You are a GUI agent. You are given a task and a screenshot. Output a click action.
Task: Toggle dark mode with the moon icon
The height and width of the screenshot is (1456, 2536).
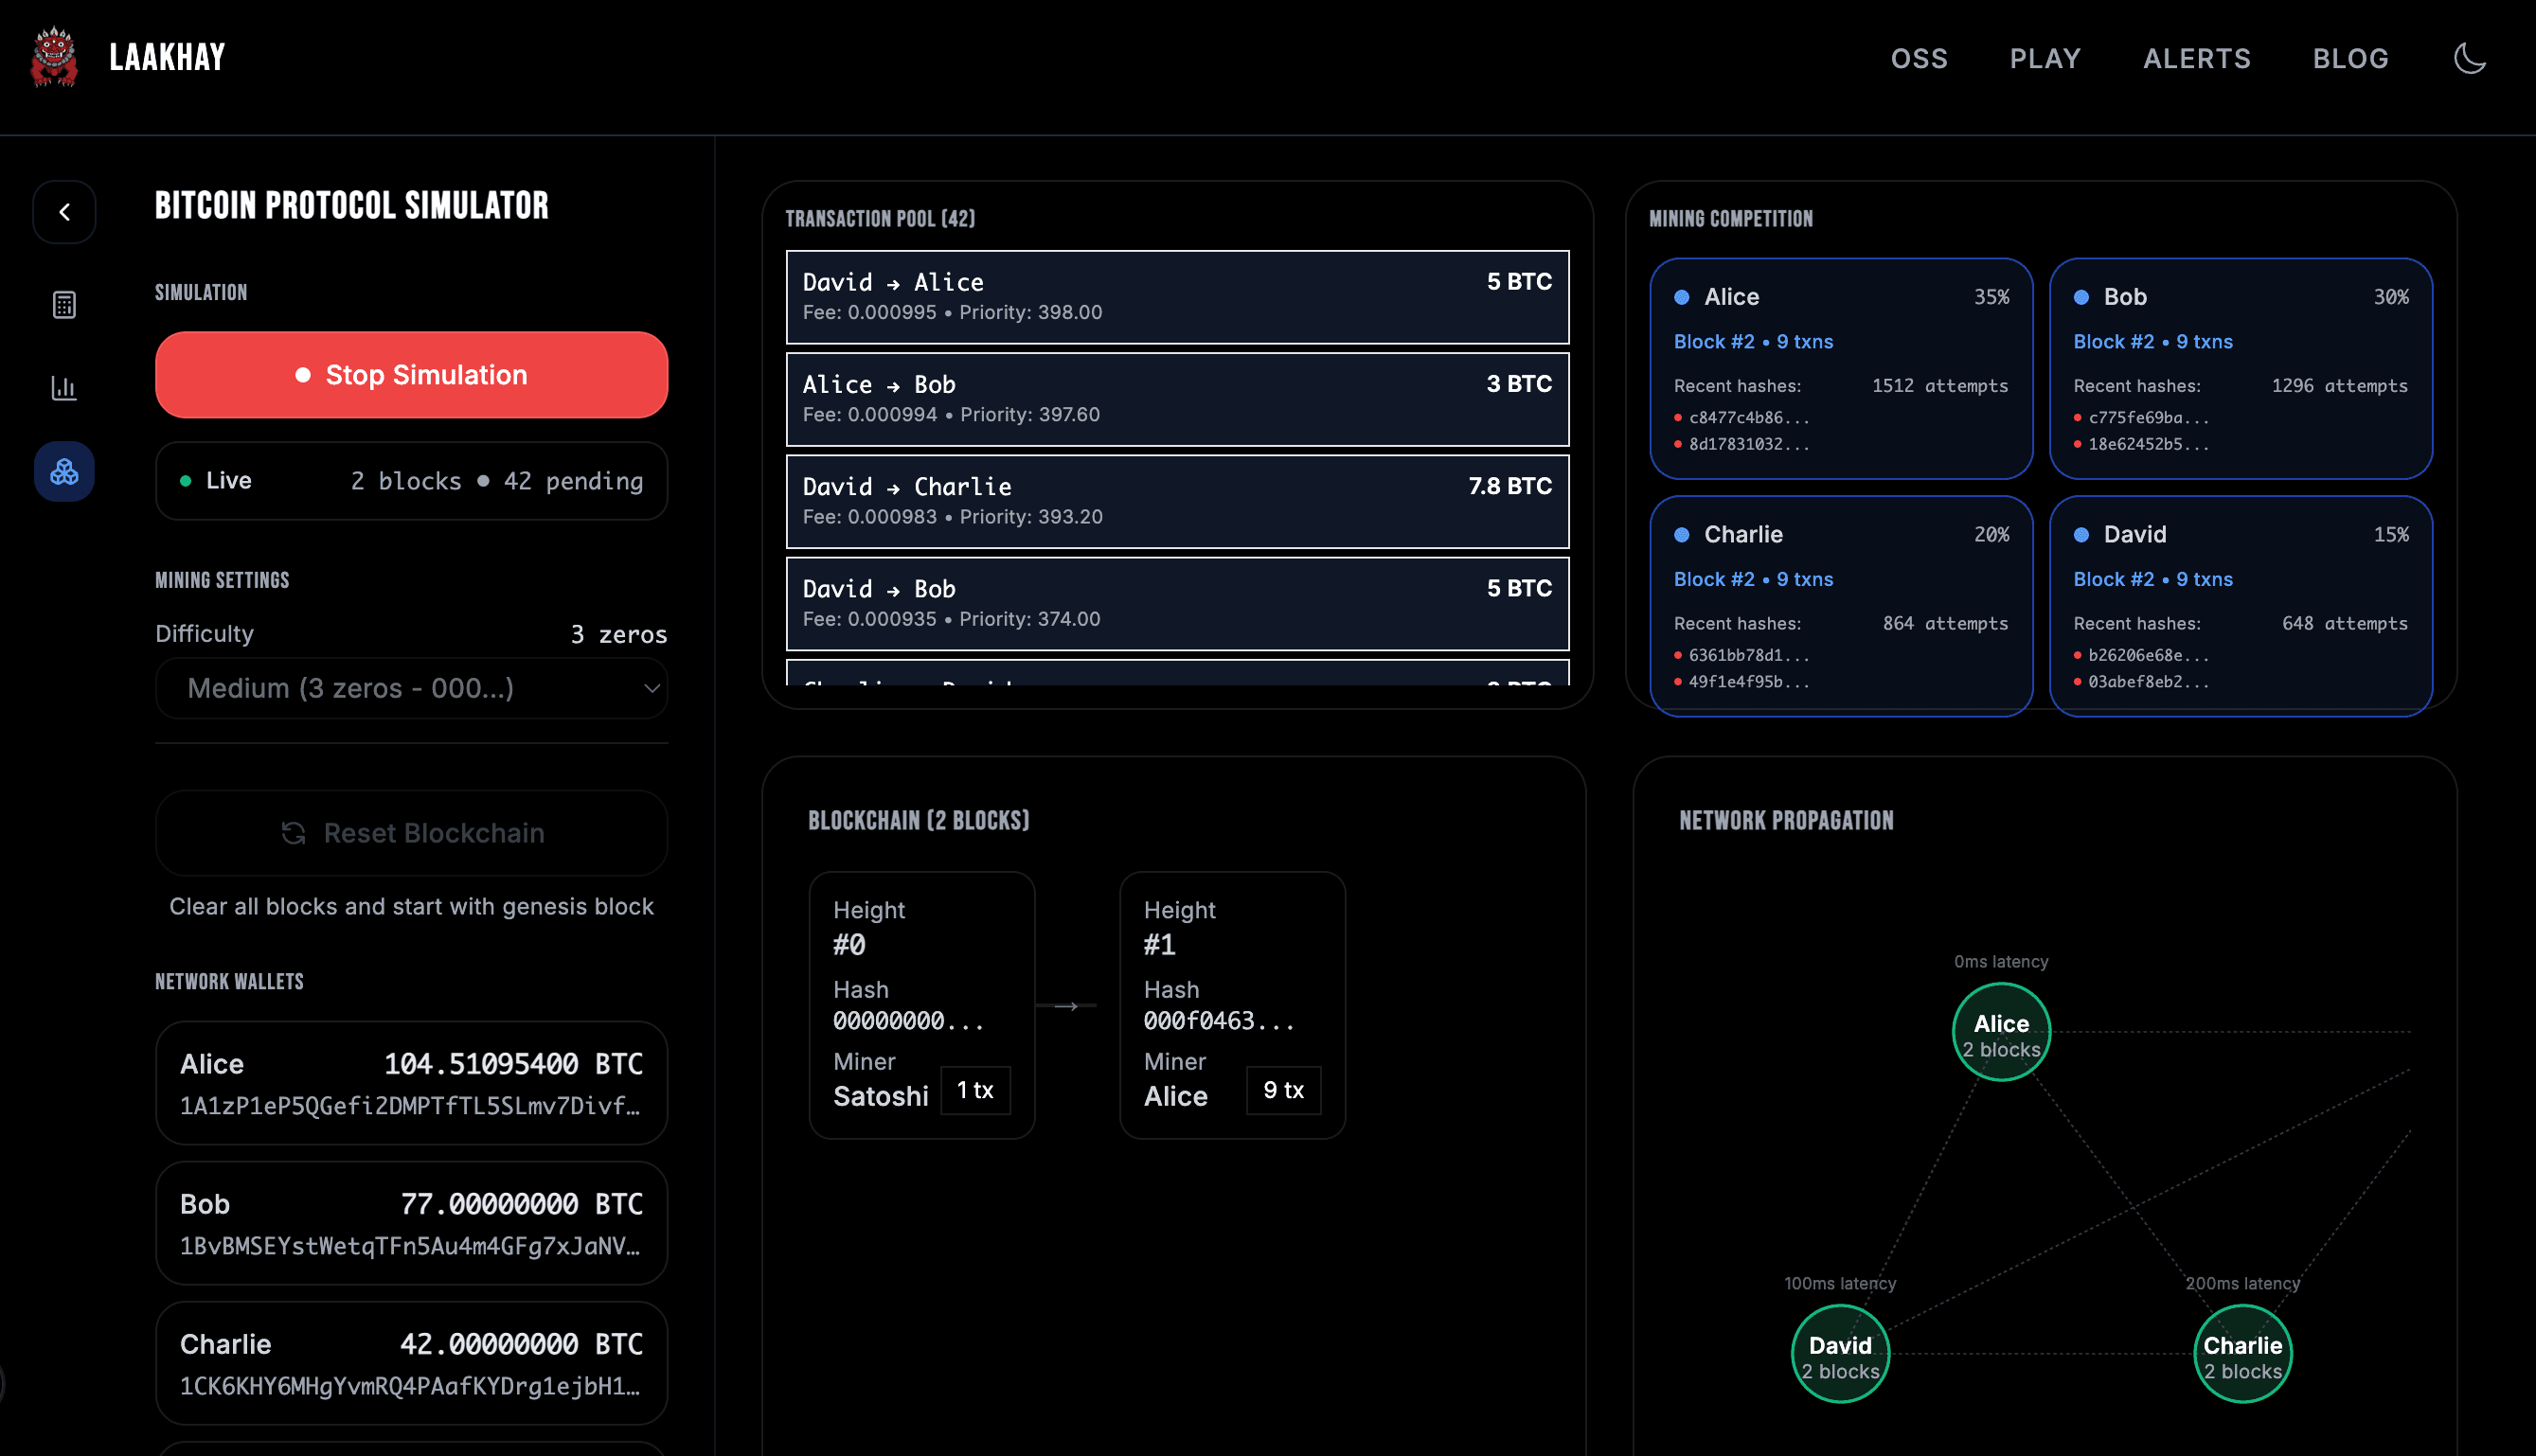[2469, 58]
